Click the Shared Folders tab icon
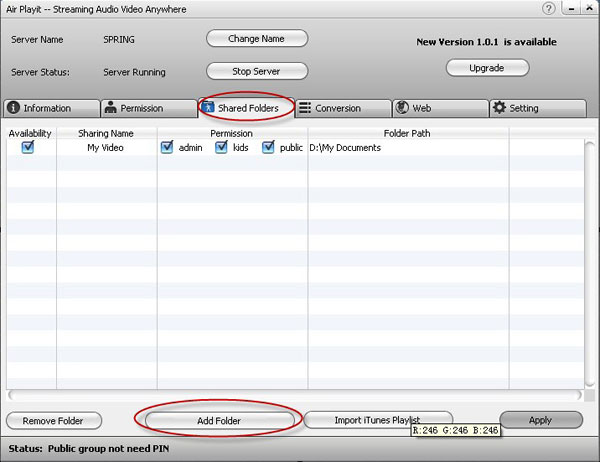 [x=208, y=107]
